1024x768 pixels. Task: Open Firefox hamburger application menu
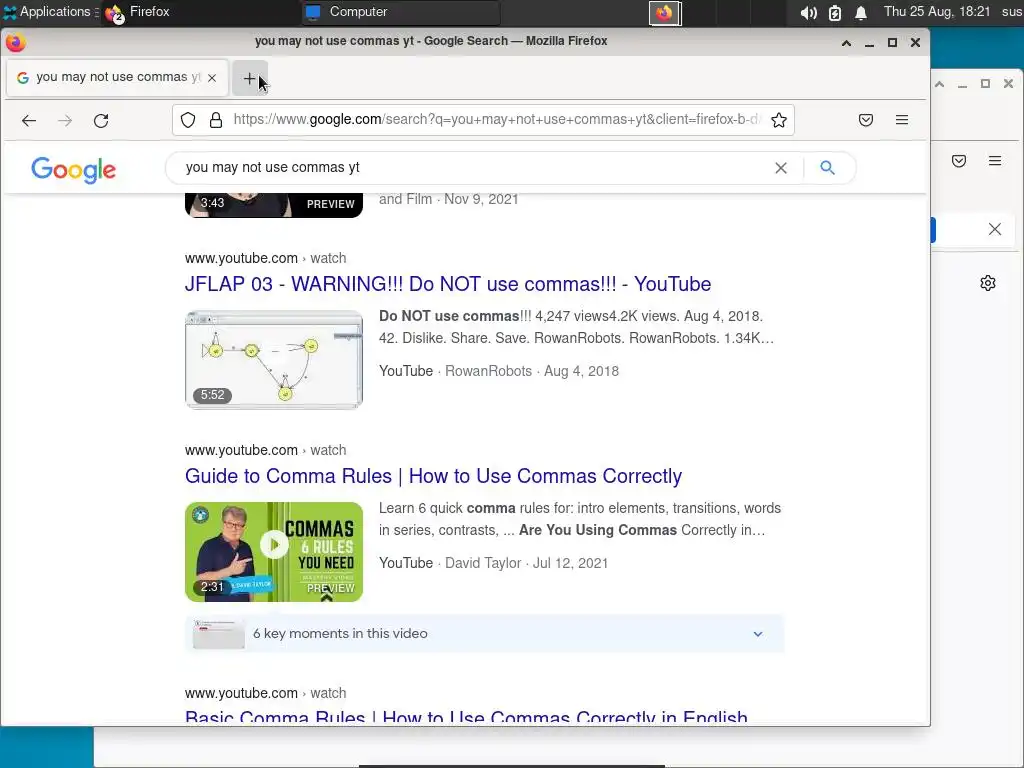pyautogui.click(x=902, y=120)
